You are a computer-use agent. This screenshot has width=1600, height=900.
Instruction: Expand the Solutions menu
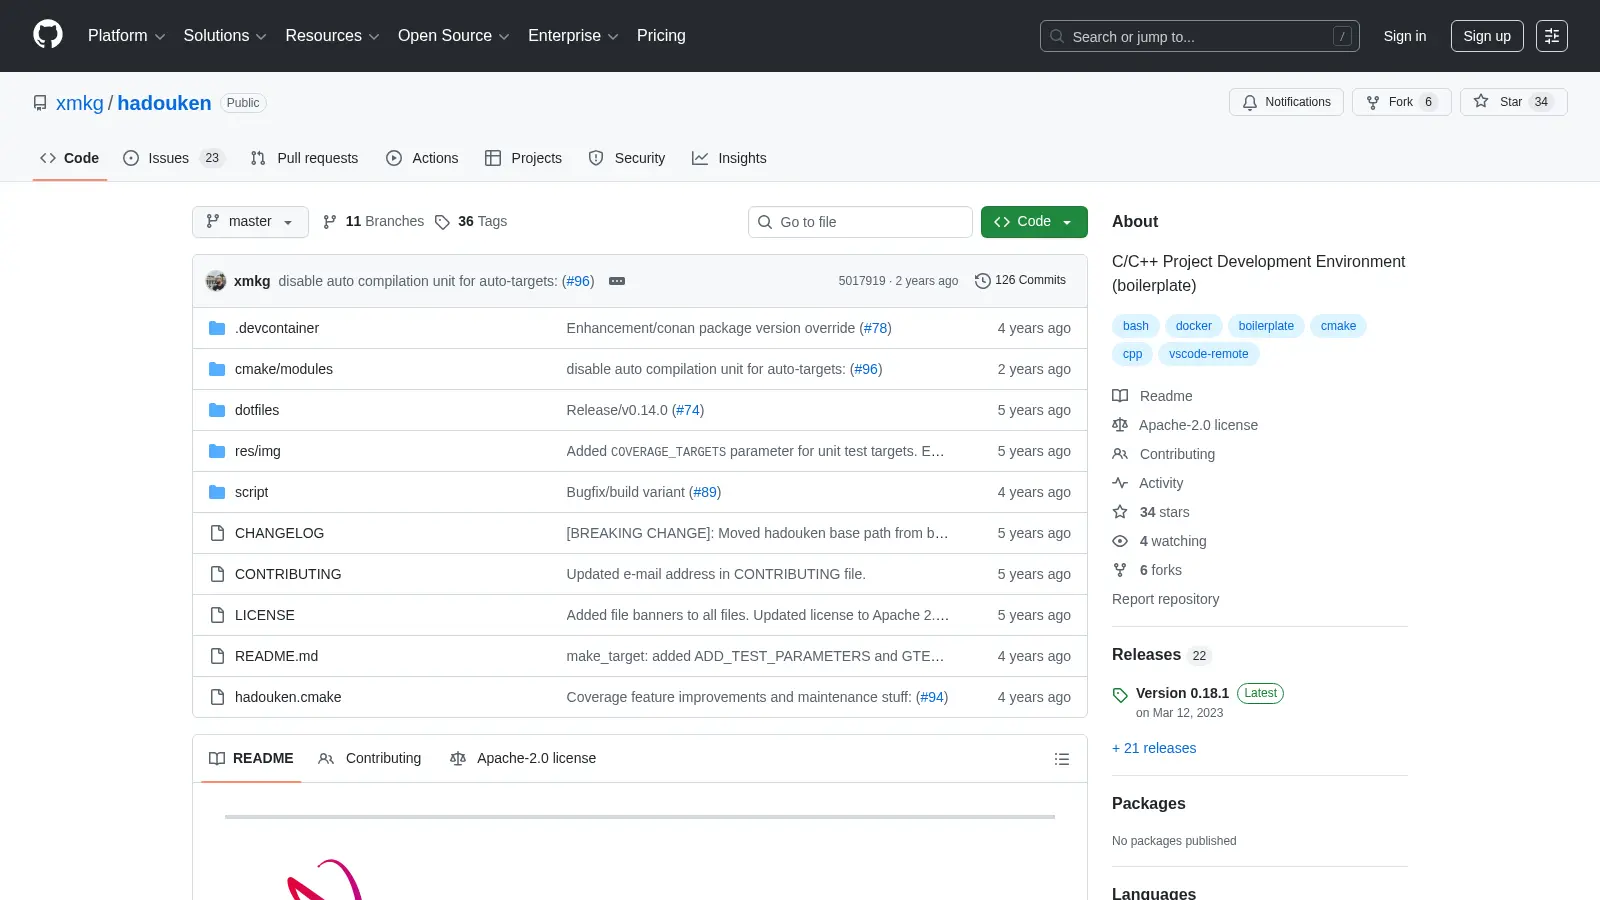point(225,36)
